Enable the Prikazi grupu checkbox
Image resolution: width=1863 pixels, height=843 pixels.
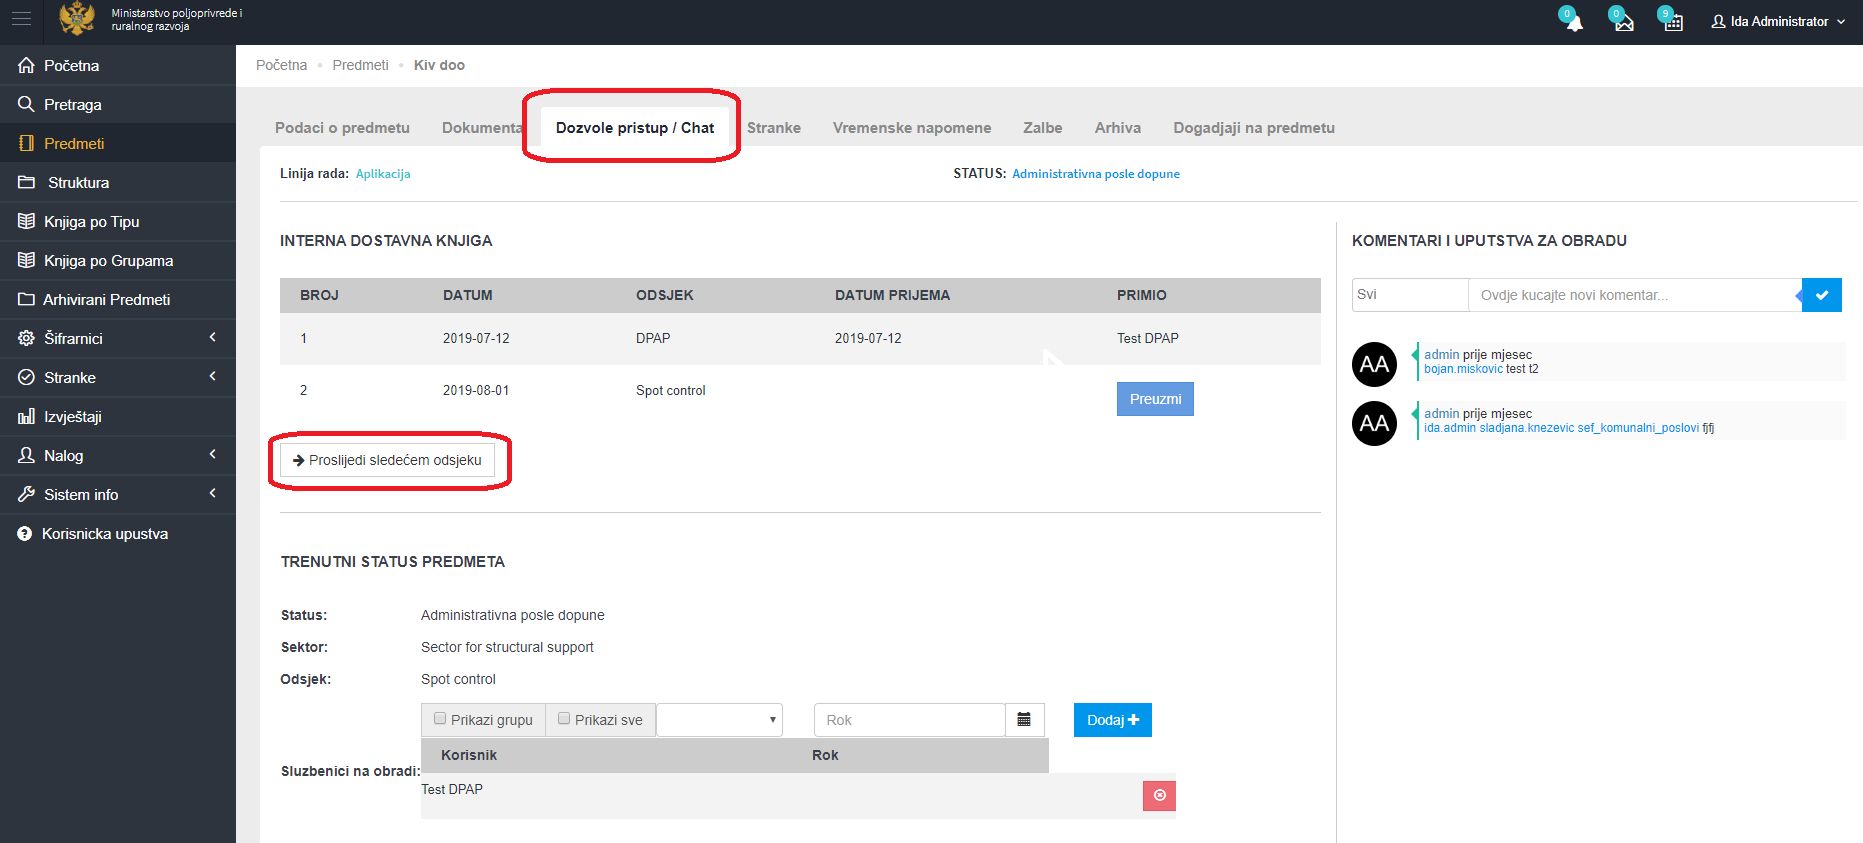(x=440, y=719)
